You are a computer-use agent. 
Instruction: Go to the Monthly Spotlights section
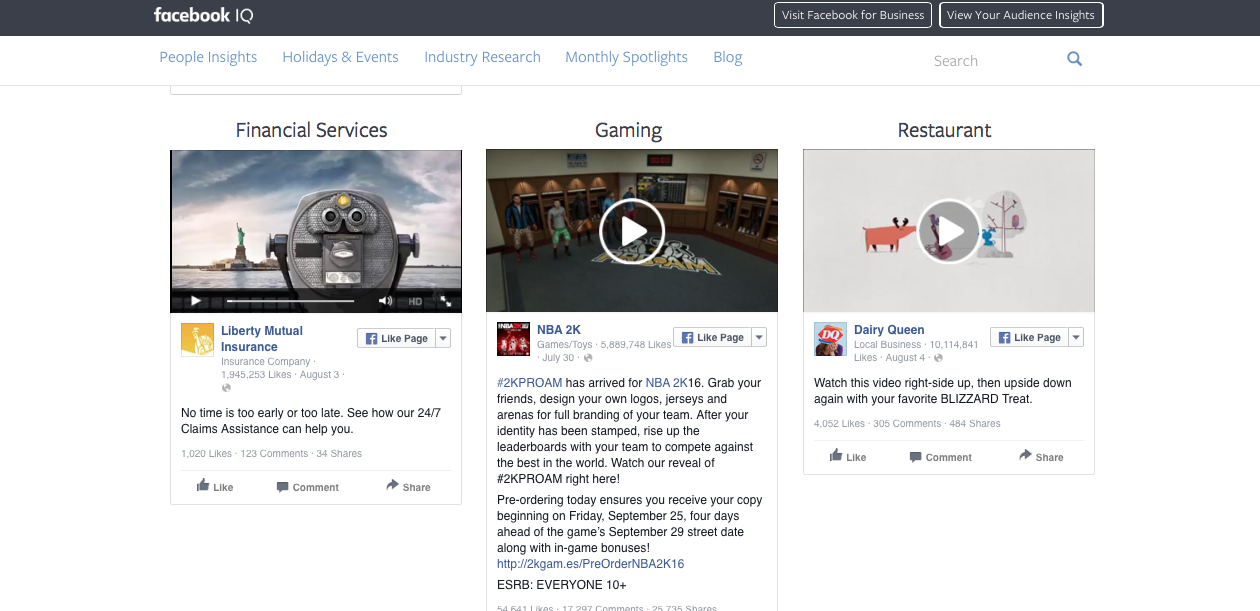(626, 57)
